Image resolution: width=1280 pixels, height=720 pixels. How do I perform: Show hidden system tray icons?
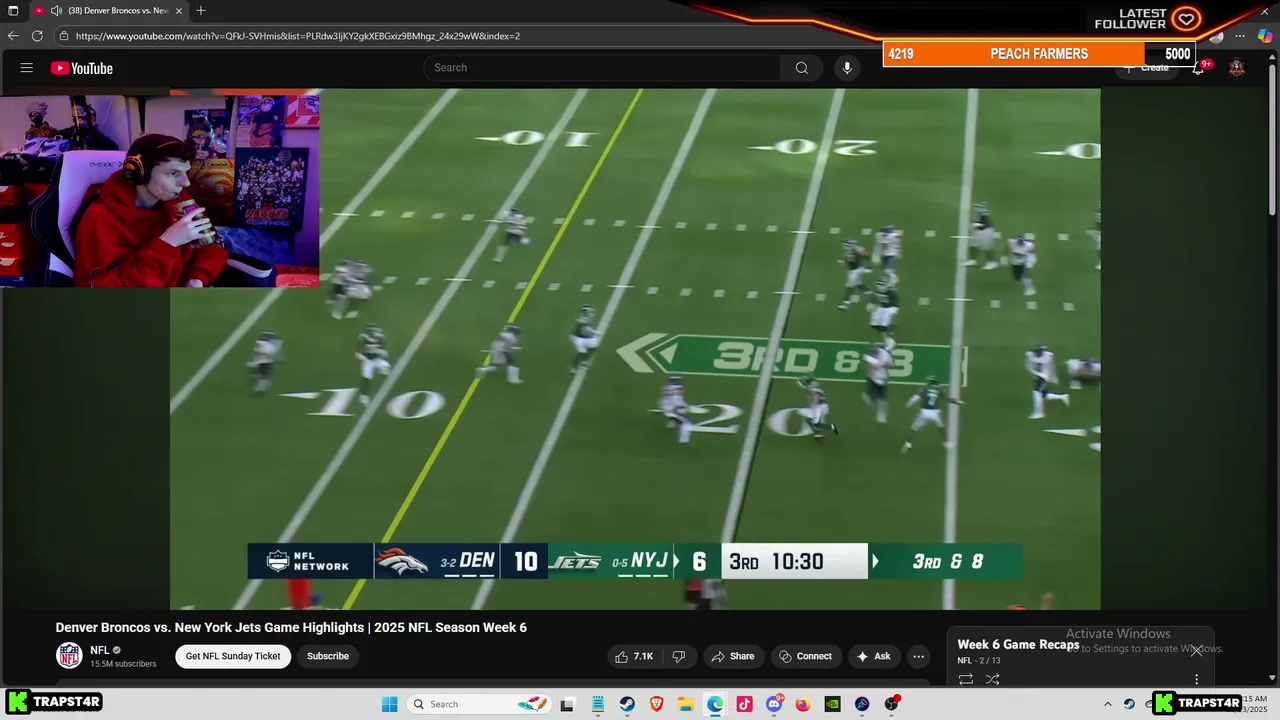click(1107, 704)
